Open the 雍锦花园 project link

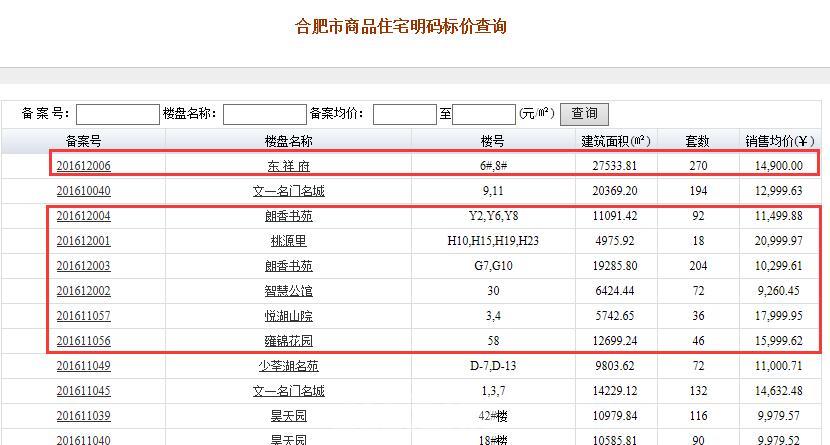coord(289,341)
